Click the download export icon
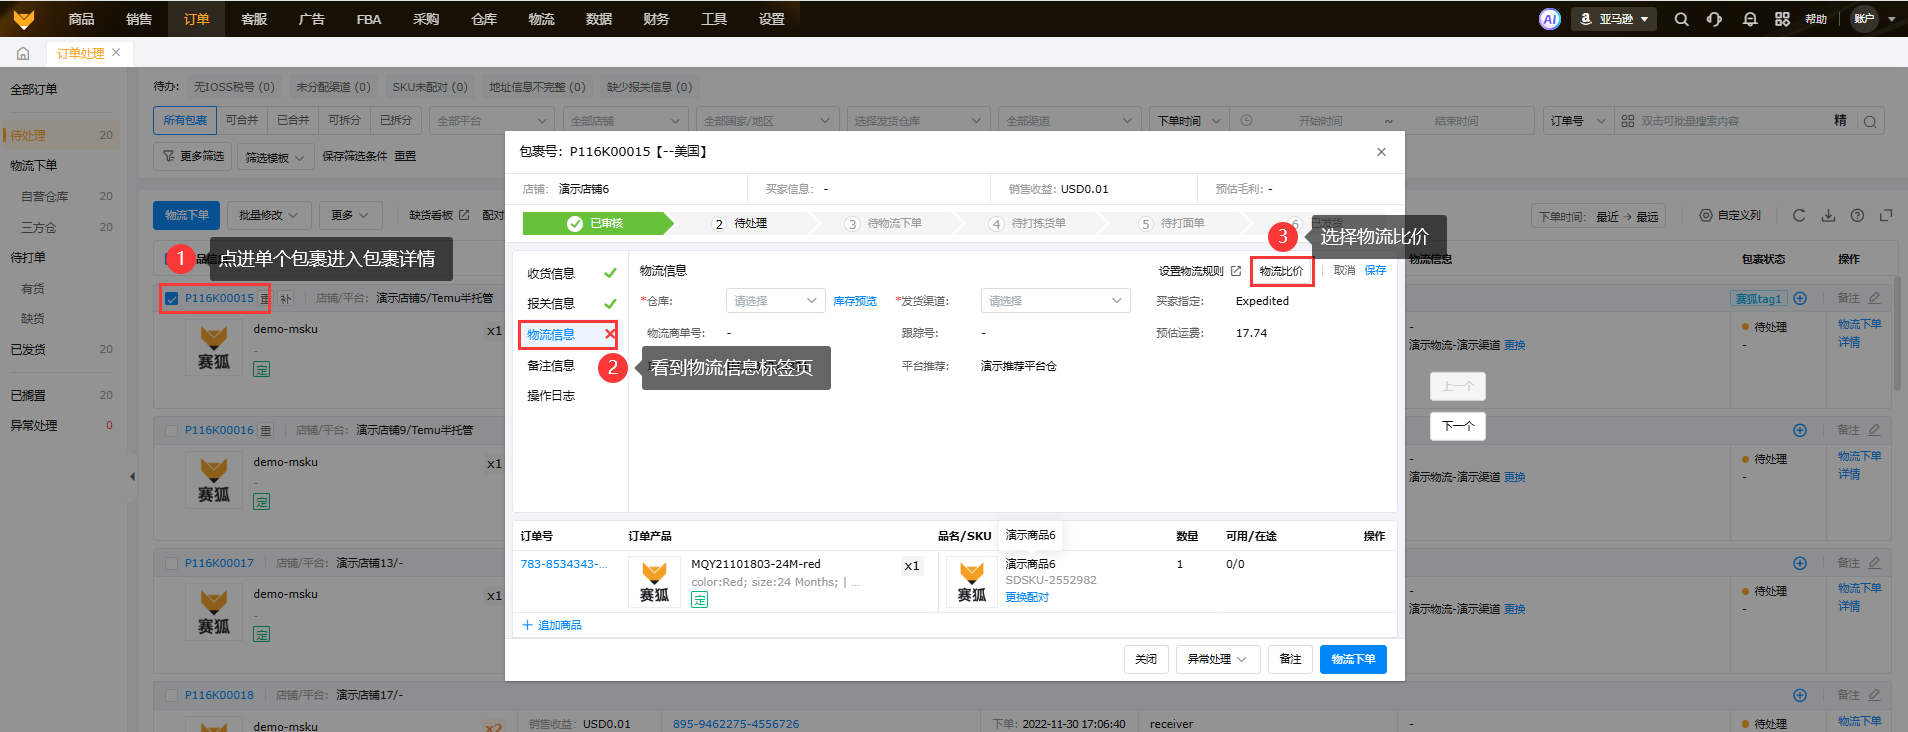This screenshot has width=1908, height=732. [x=1828, y=215]
